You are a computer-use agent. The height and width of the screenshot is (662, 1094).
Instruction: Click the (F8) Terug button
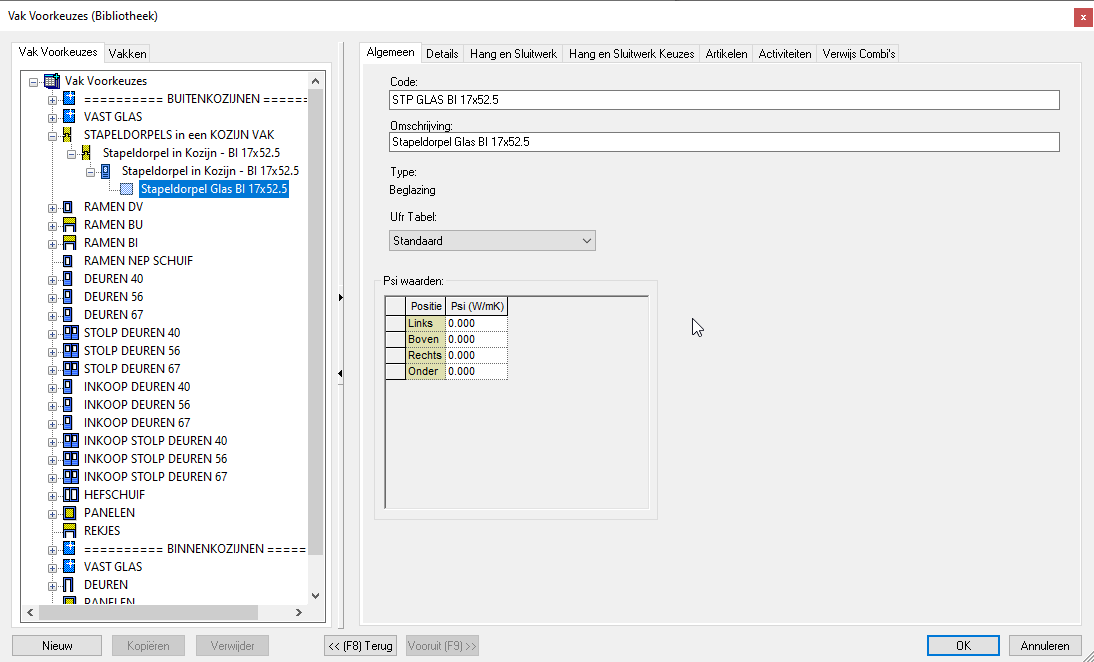(361, 646)
